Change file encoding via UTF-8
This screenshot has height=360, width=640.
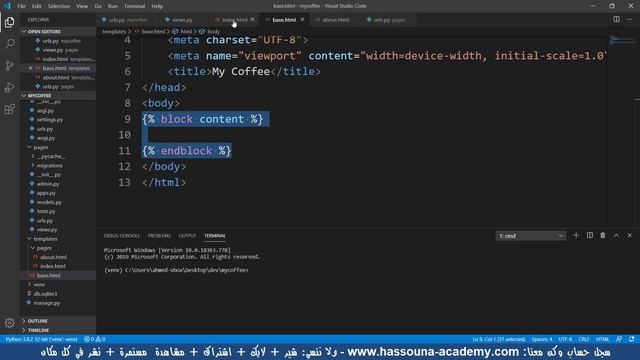[565, 339]
